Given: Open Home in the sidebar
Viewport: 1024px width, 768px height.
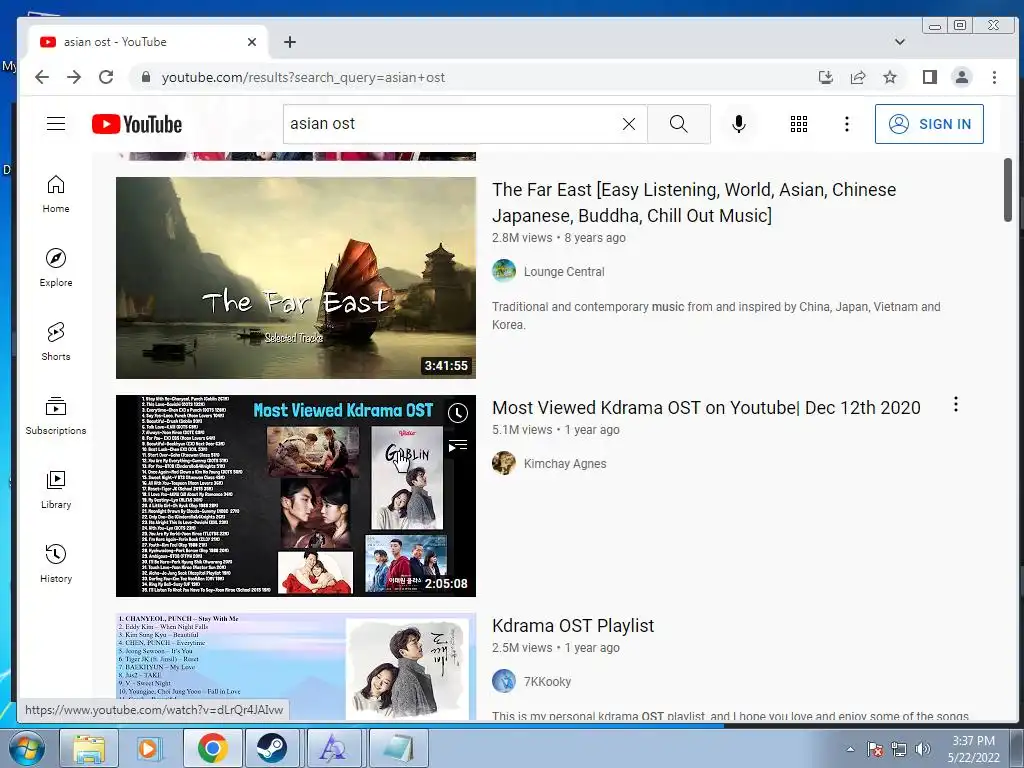Looking at the screenshot, I should tap(56, 195).
